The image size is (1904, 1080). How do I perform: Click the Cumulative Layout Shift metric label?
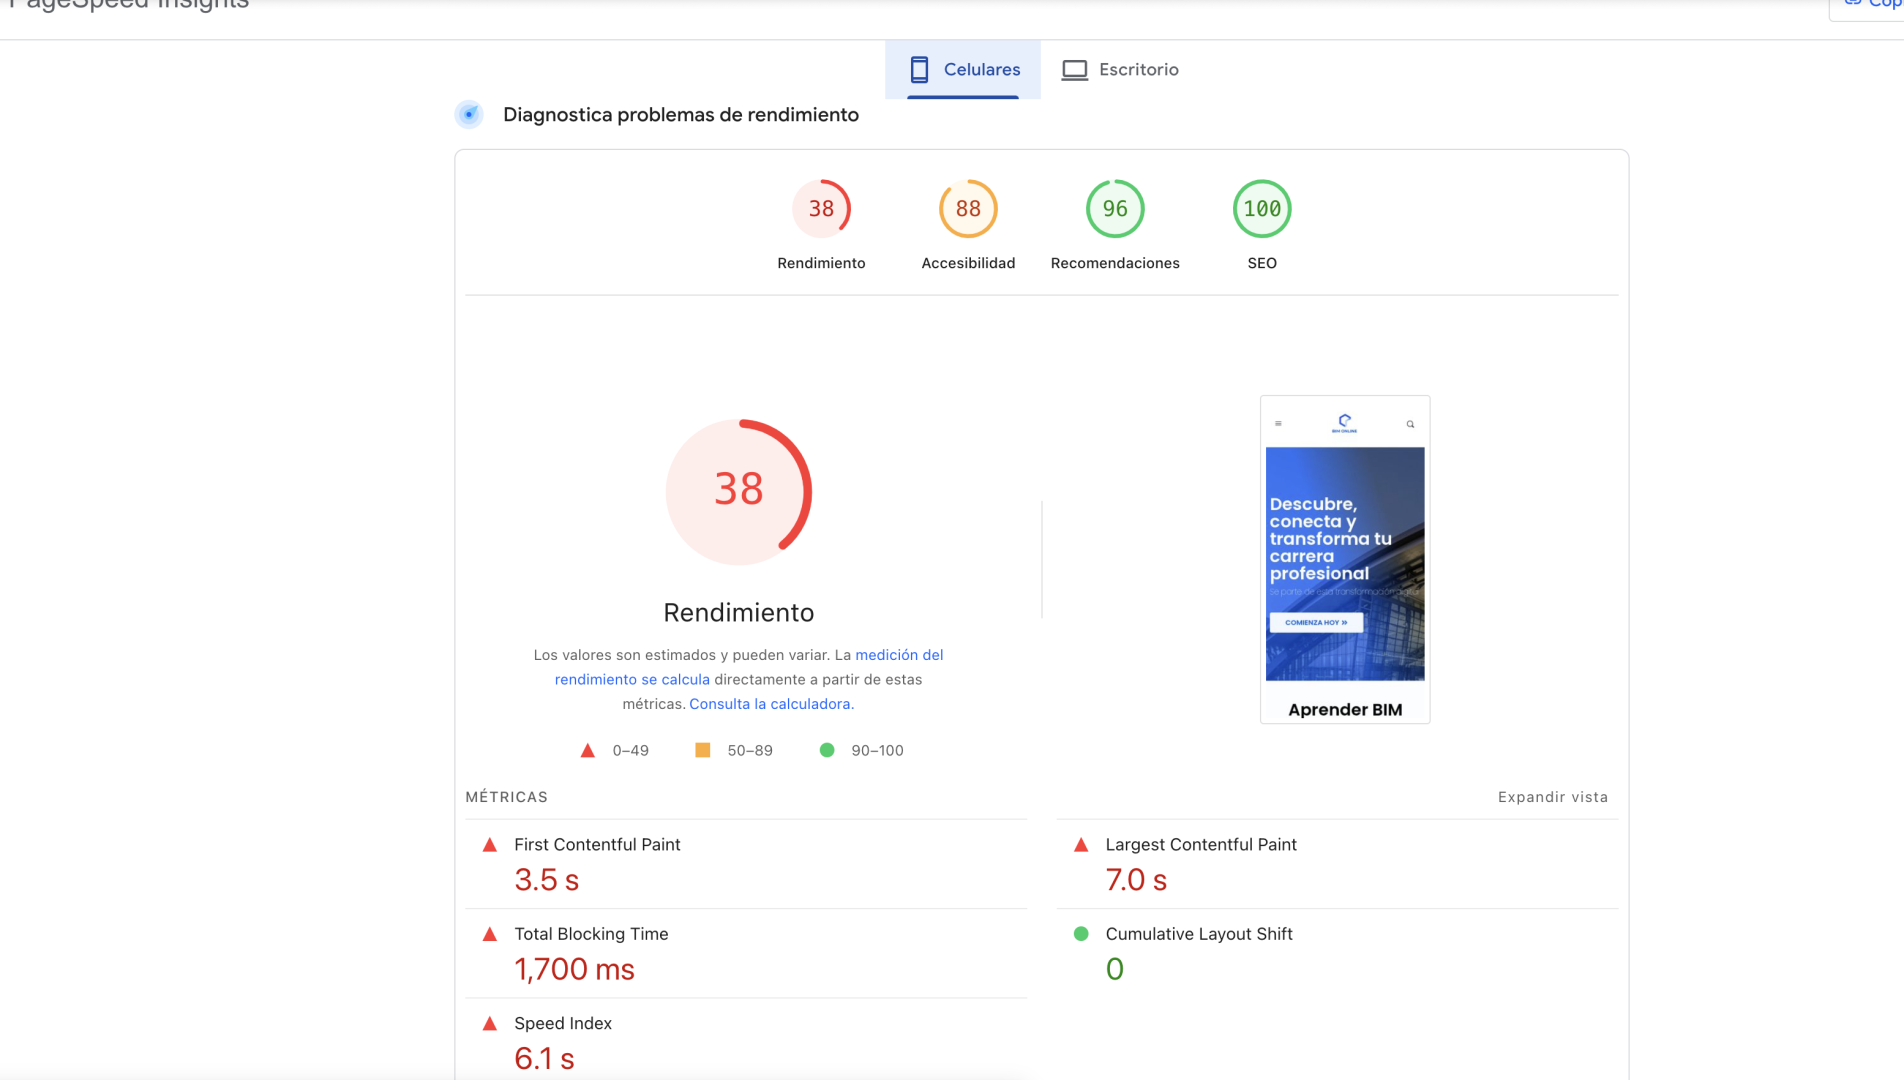click(x=1199, y=934)
